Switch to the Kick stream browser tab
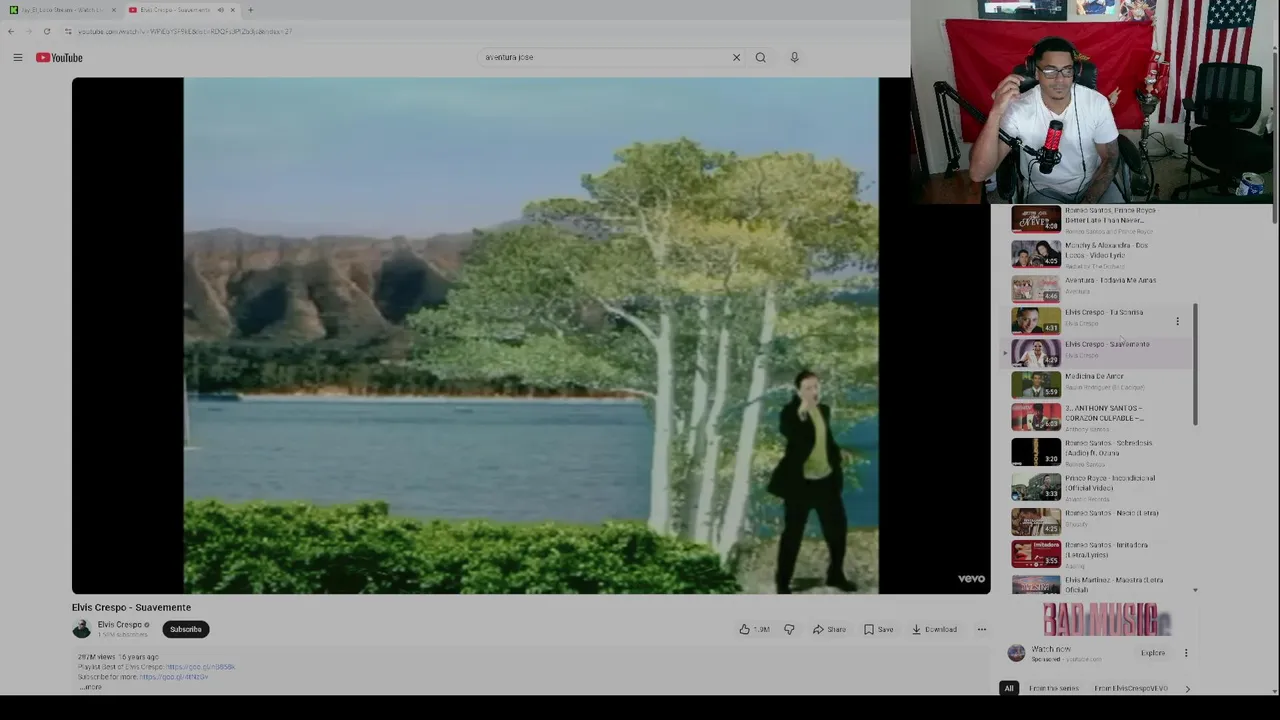1280x720 pixels. pyautogui.click(x=62, y=10)
